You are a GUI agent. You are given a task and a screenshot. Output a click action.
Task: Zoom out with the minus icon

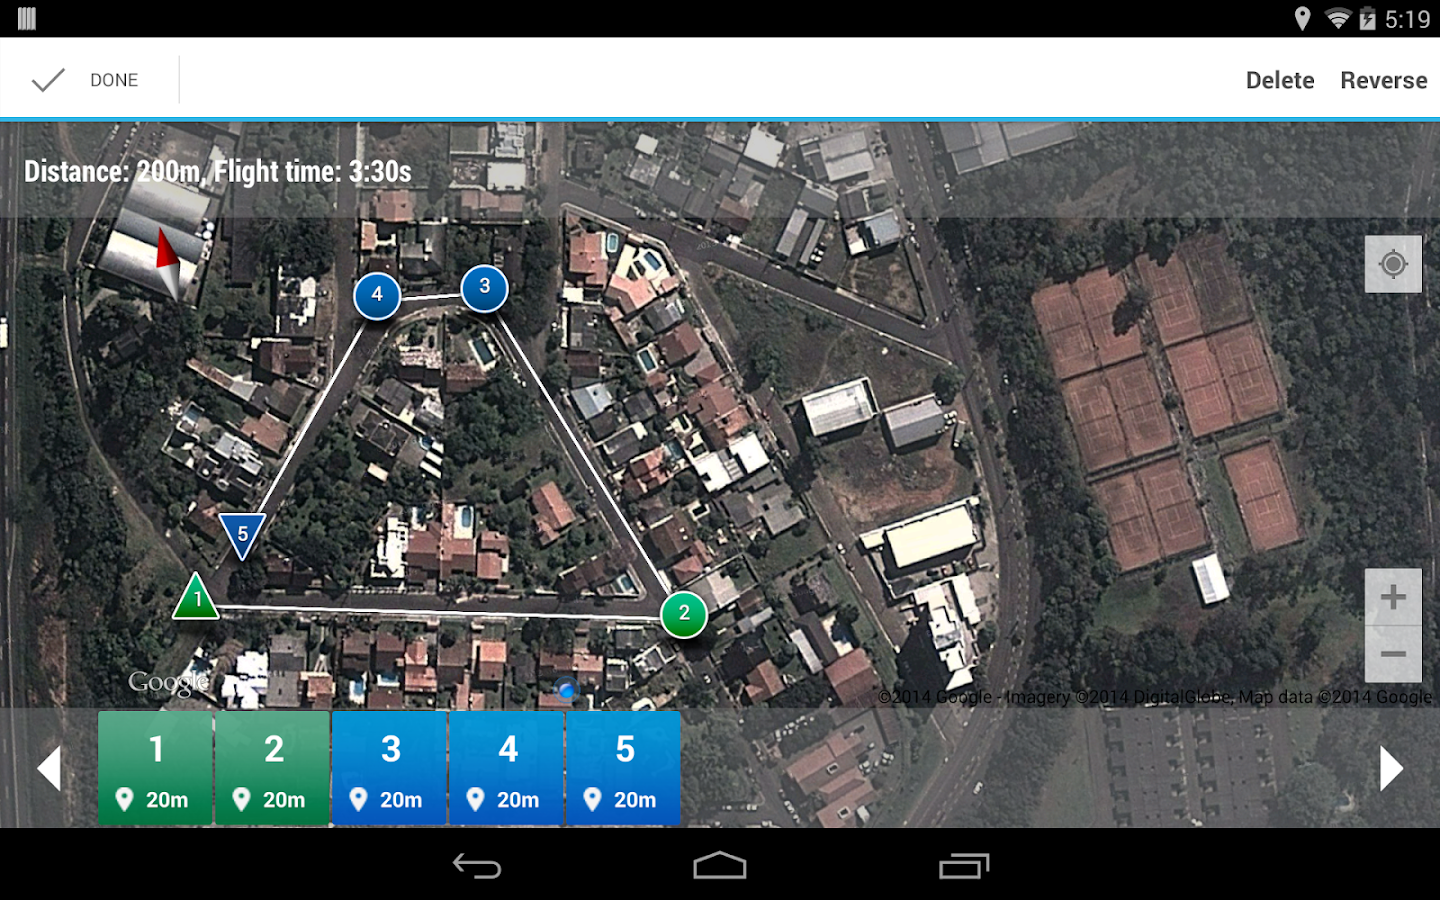1393,651
